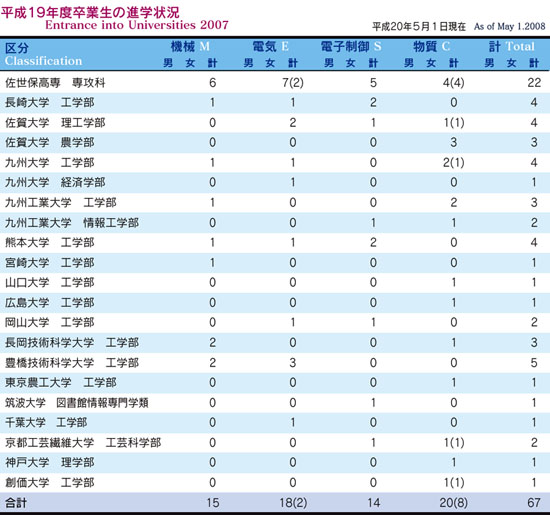Click 1(1) in 創価大学 row
Image resolution: width=550 pixels, height=515 pixels.
pyautogui.click(x=454, y=483)
